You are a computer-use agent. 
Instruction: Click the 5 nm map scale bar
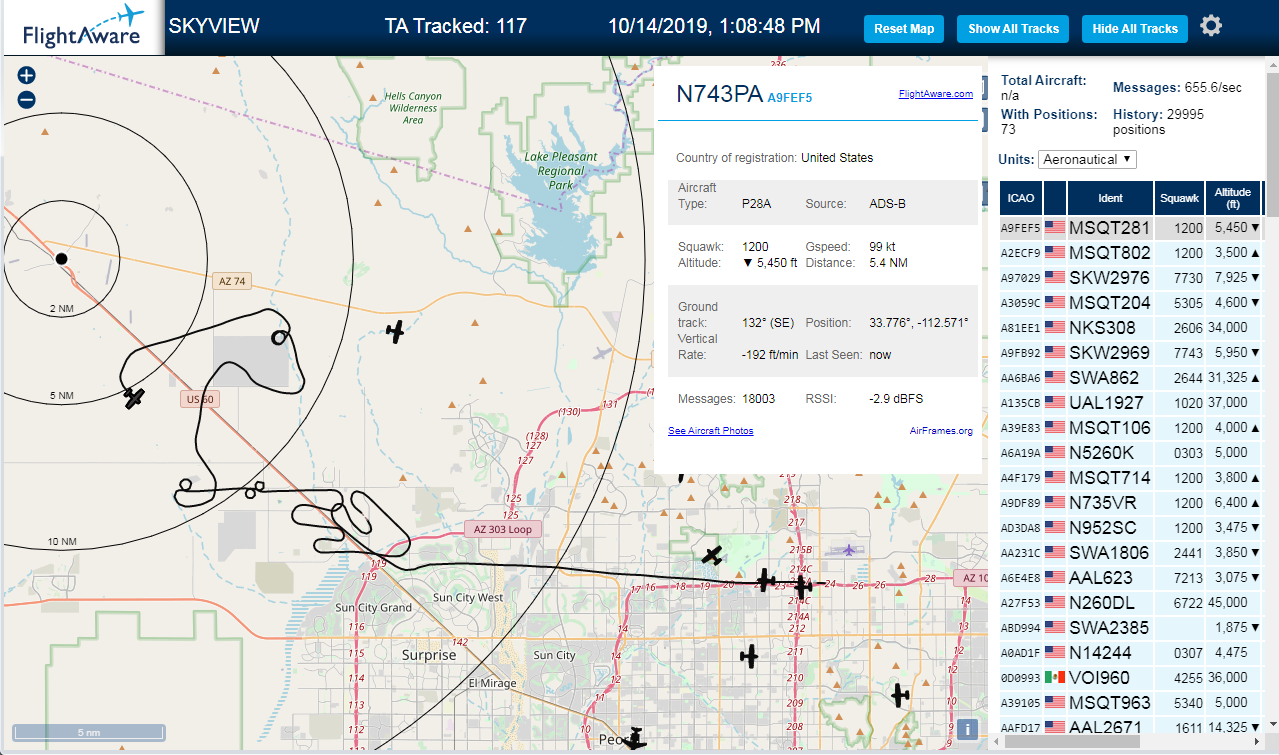pyautogui.click(x=88, y=733)
